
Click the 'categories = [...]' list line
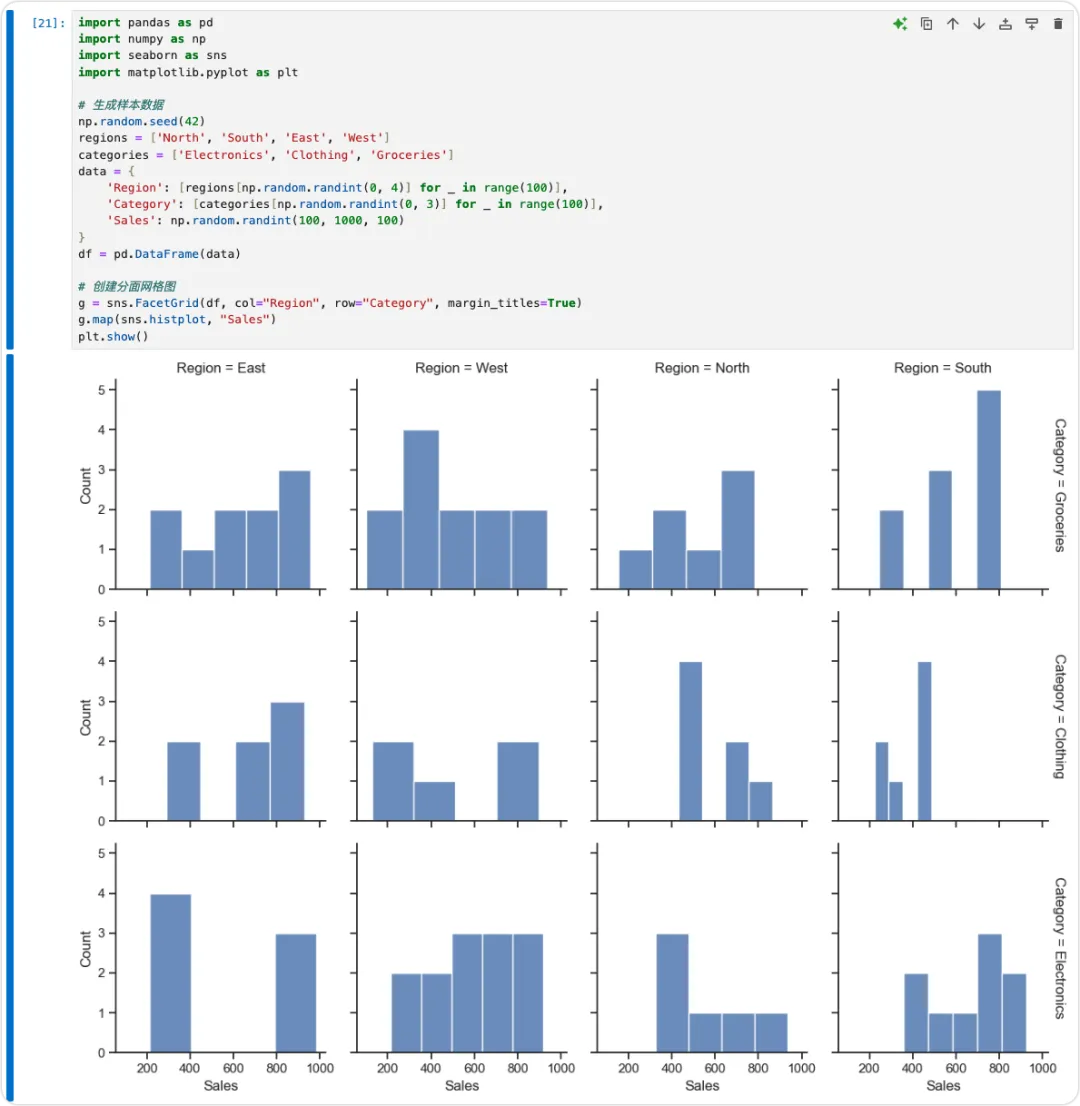click(266, 154)
